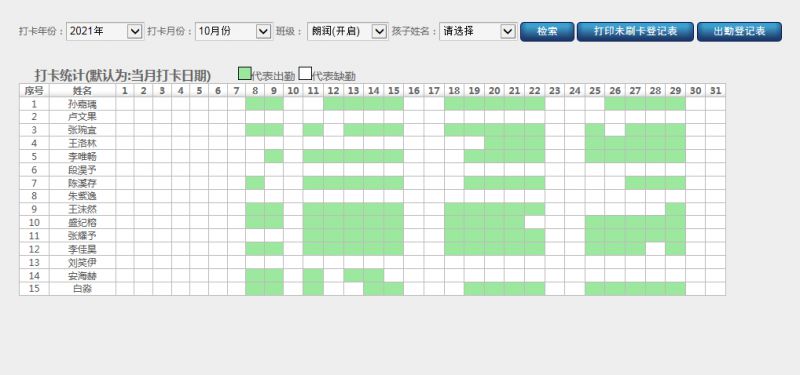Image resolution: width=800 pixels, height=375 pixels.
Task: Click the day 8 column header
Action: (x=255, y=90)
